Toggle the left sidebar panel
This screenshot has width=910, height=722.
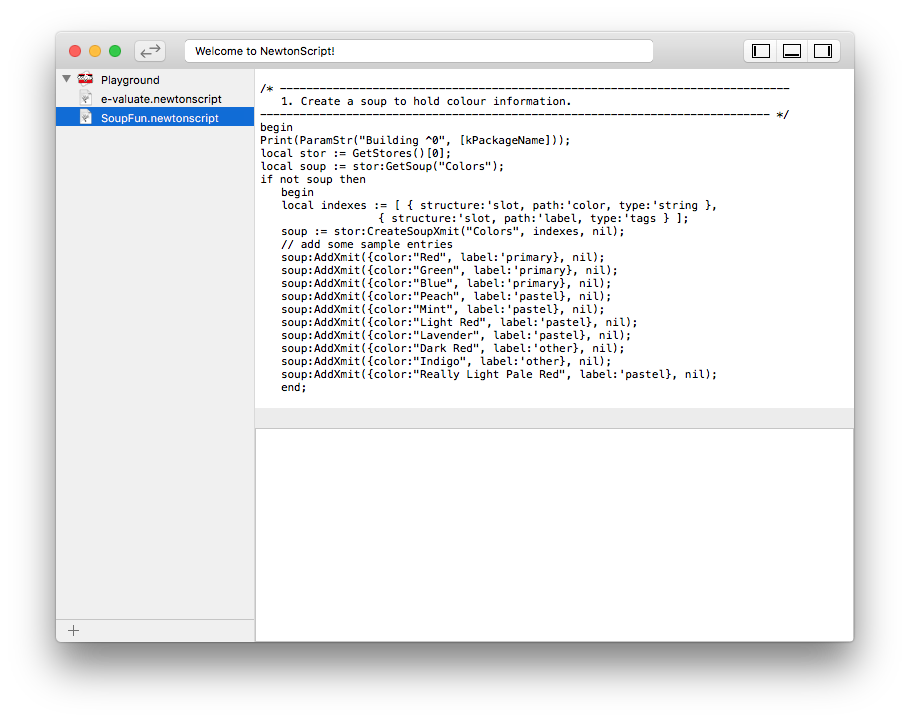(761, 51)
